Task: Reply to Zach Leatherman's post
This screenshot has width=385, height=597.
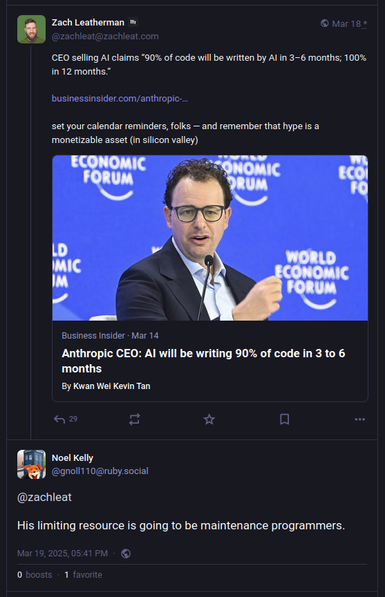Action: coord(65,419)
